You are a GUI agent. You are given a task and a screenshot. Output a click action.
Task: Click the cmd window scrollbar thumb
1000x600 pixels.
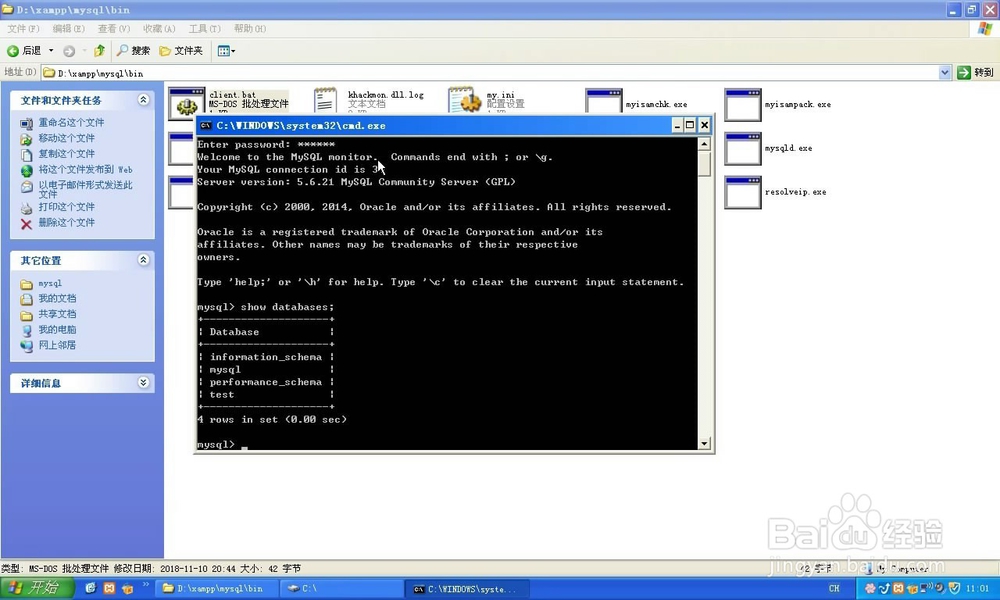point(704,163)
